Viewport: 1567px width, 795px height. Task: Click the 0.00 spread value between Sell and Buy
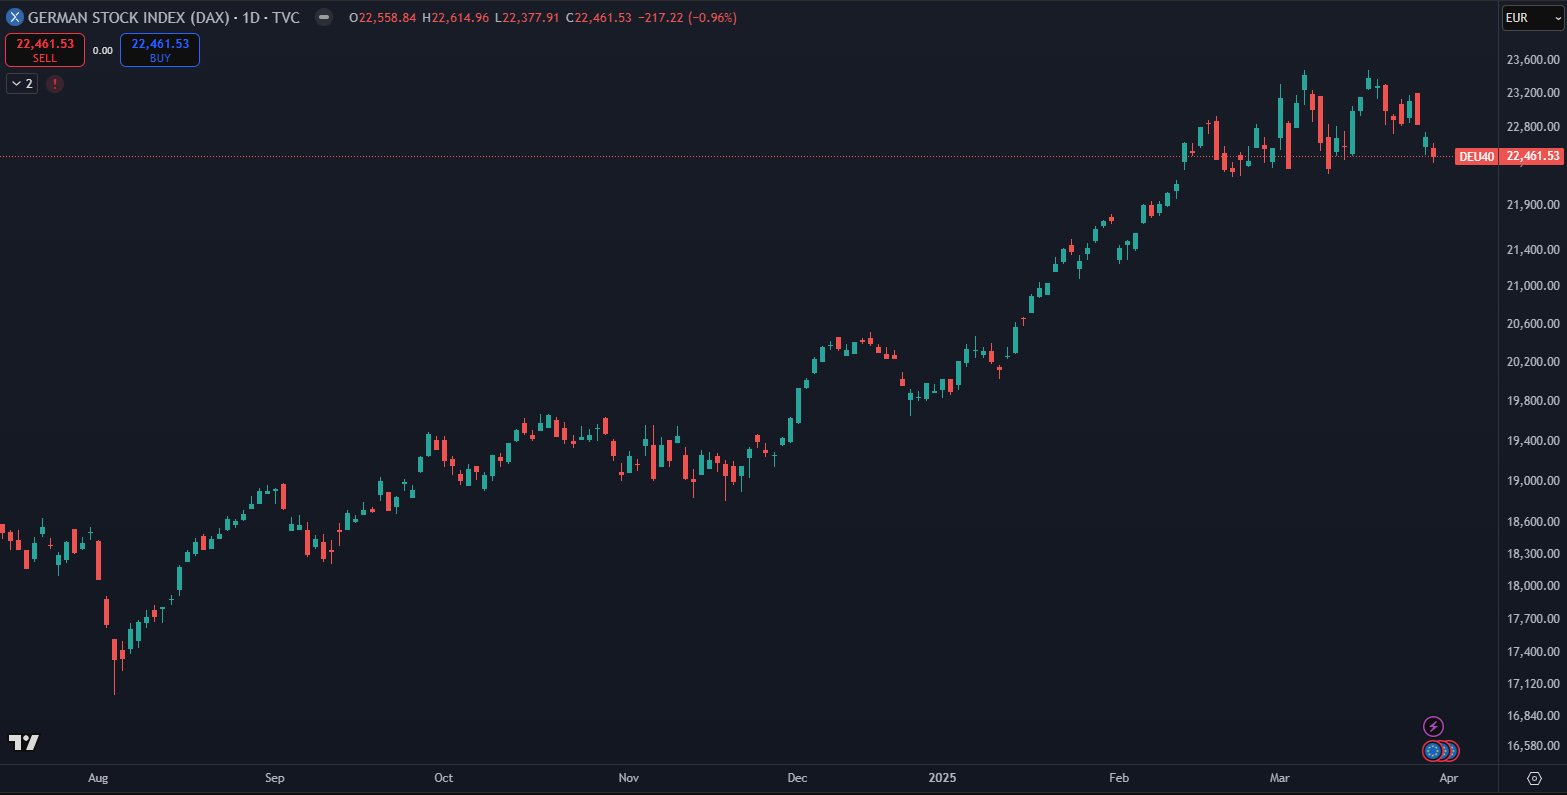pos(103,50)
